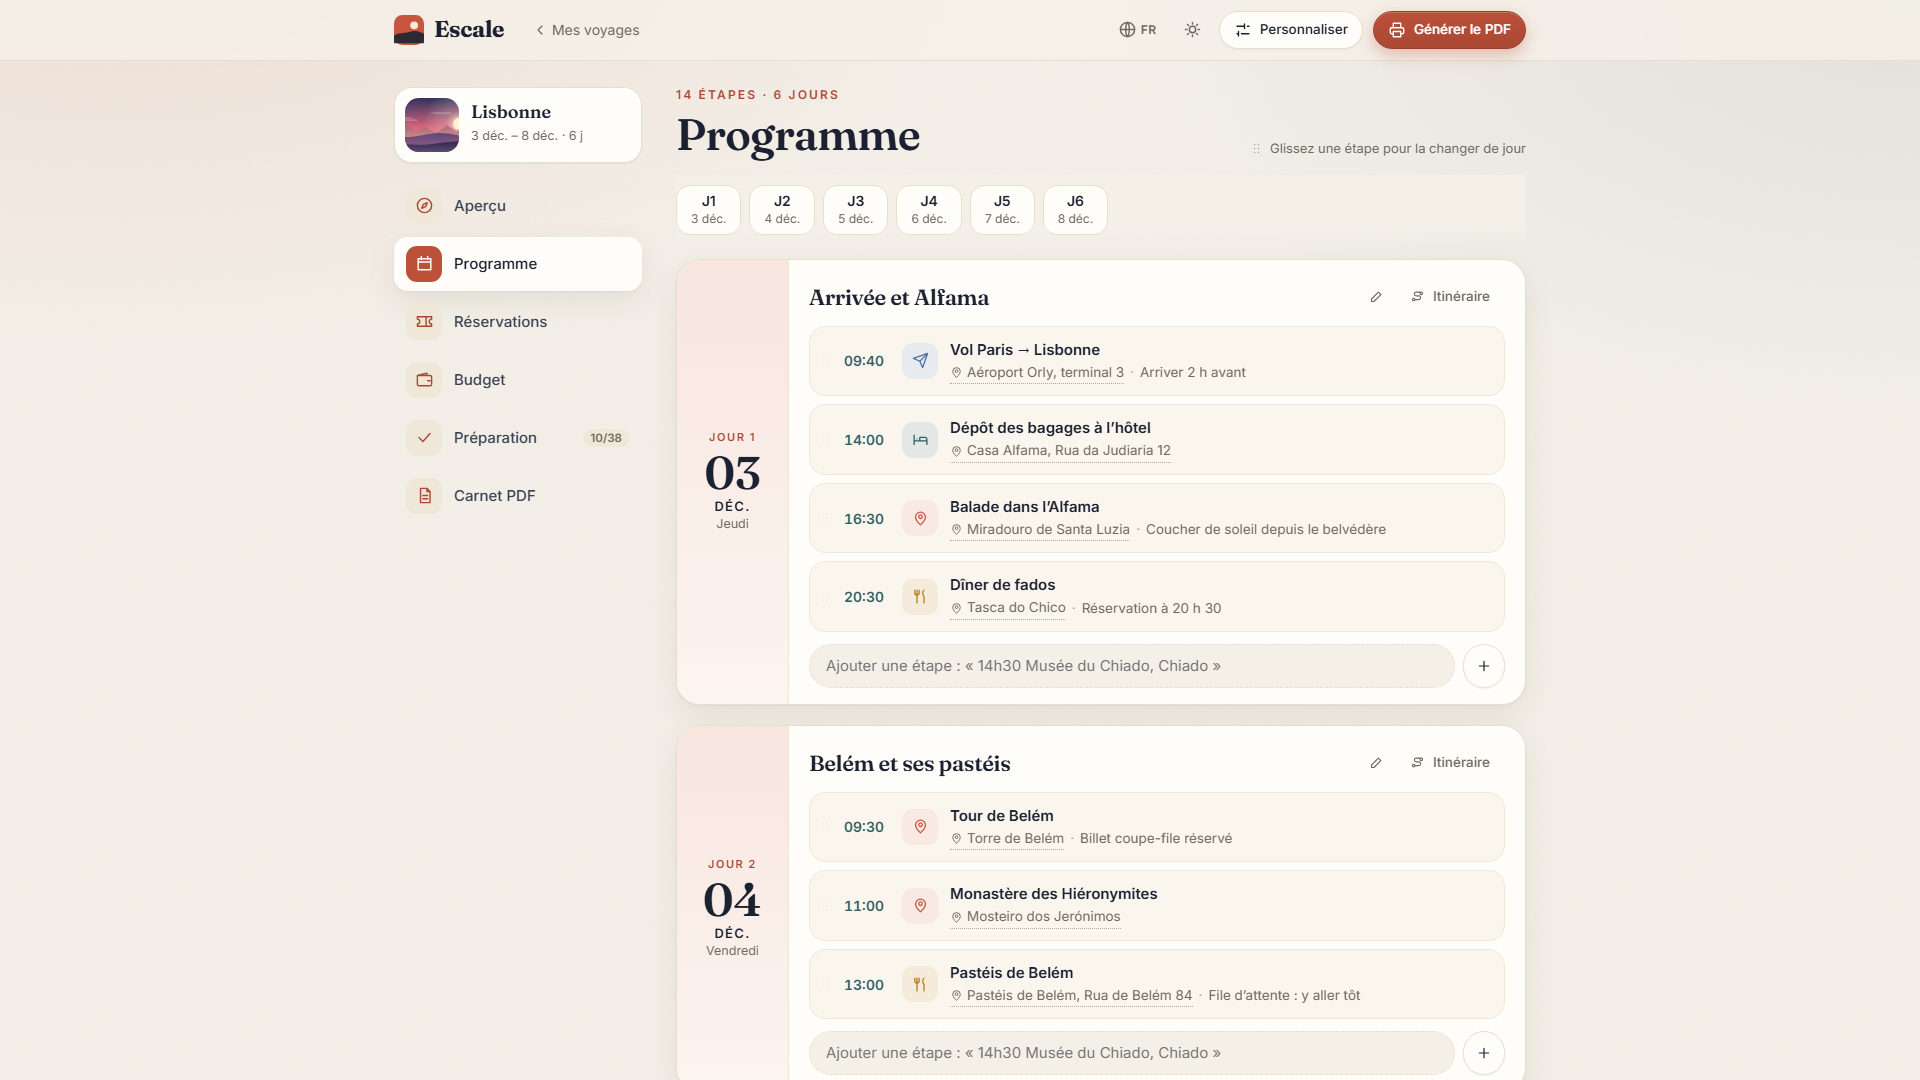Edit the Arrivée et Alfama title pencil
The height and width of the screenshot is (1080, 1920).
(x=1376, y=297)
